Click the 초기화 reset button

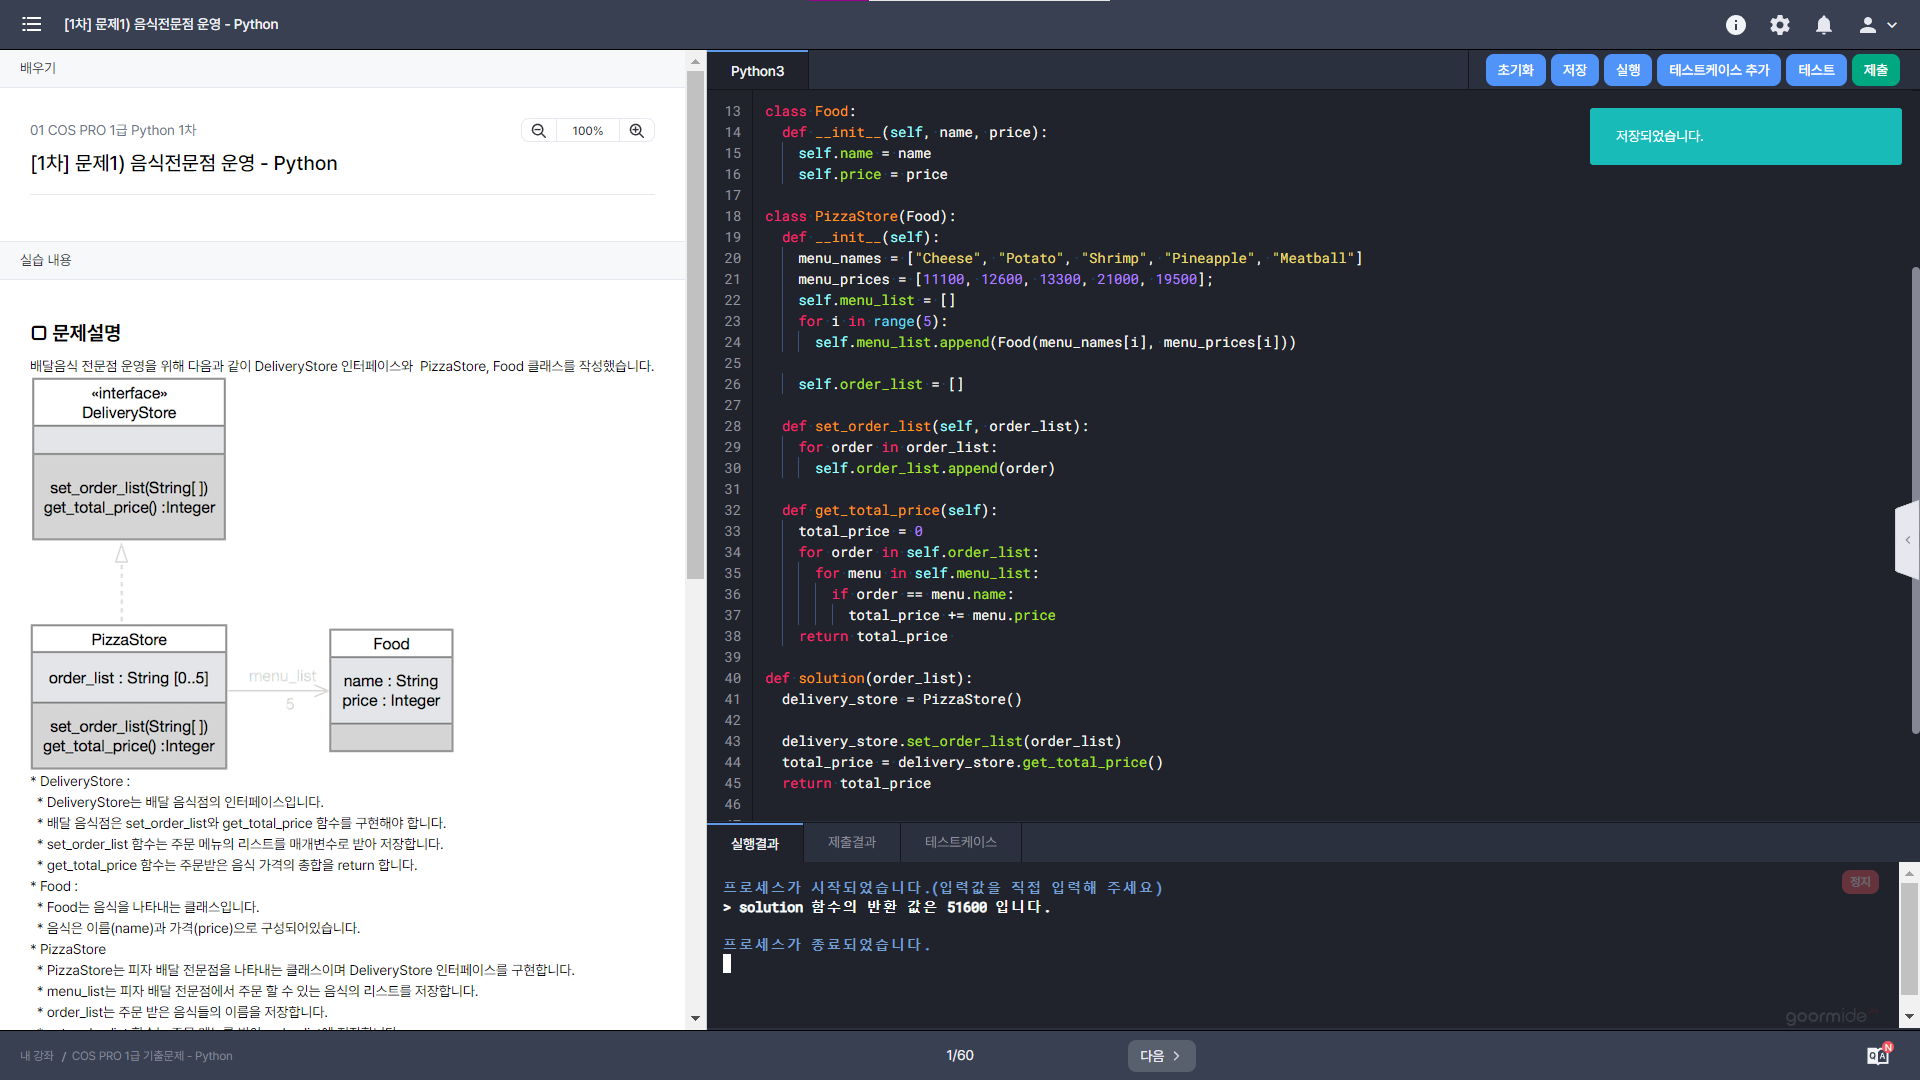pyautogui.click(x=1515, y=70)
